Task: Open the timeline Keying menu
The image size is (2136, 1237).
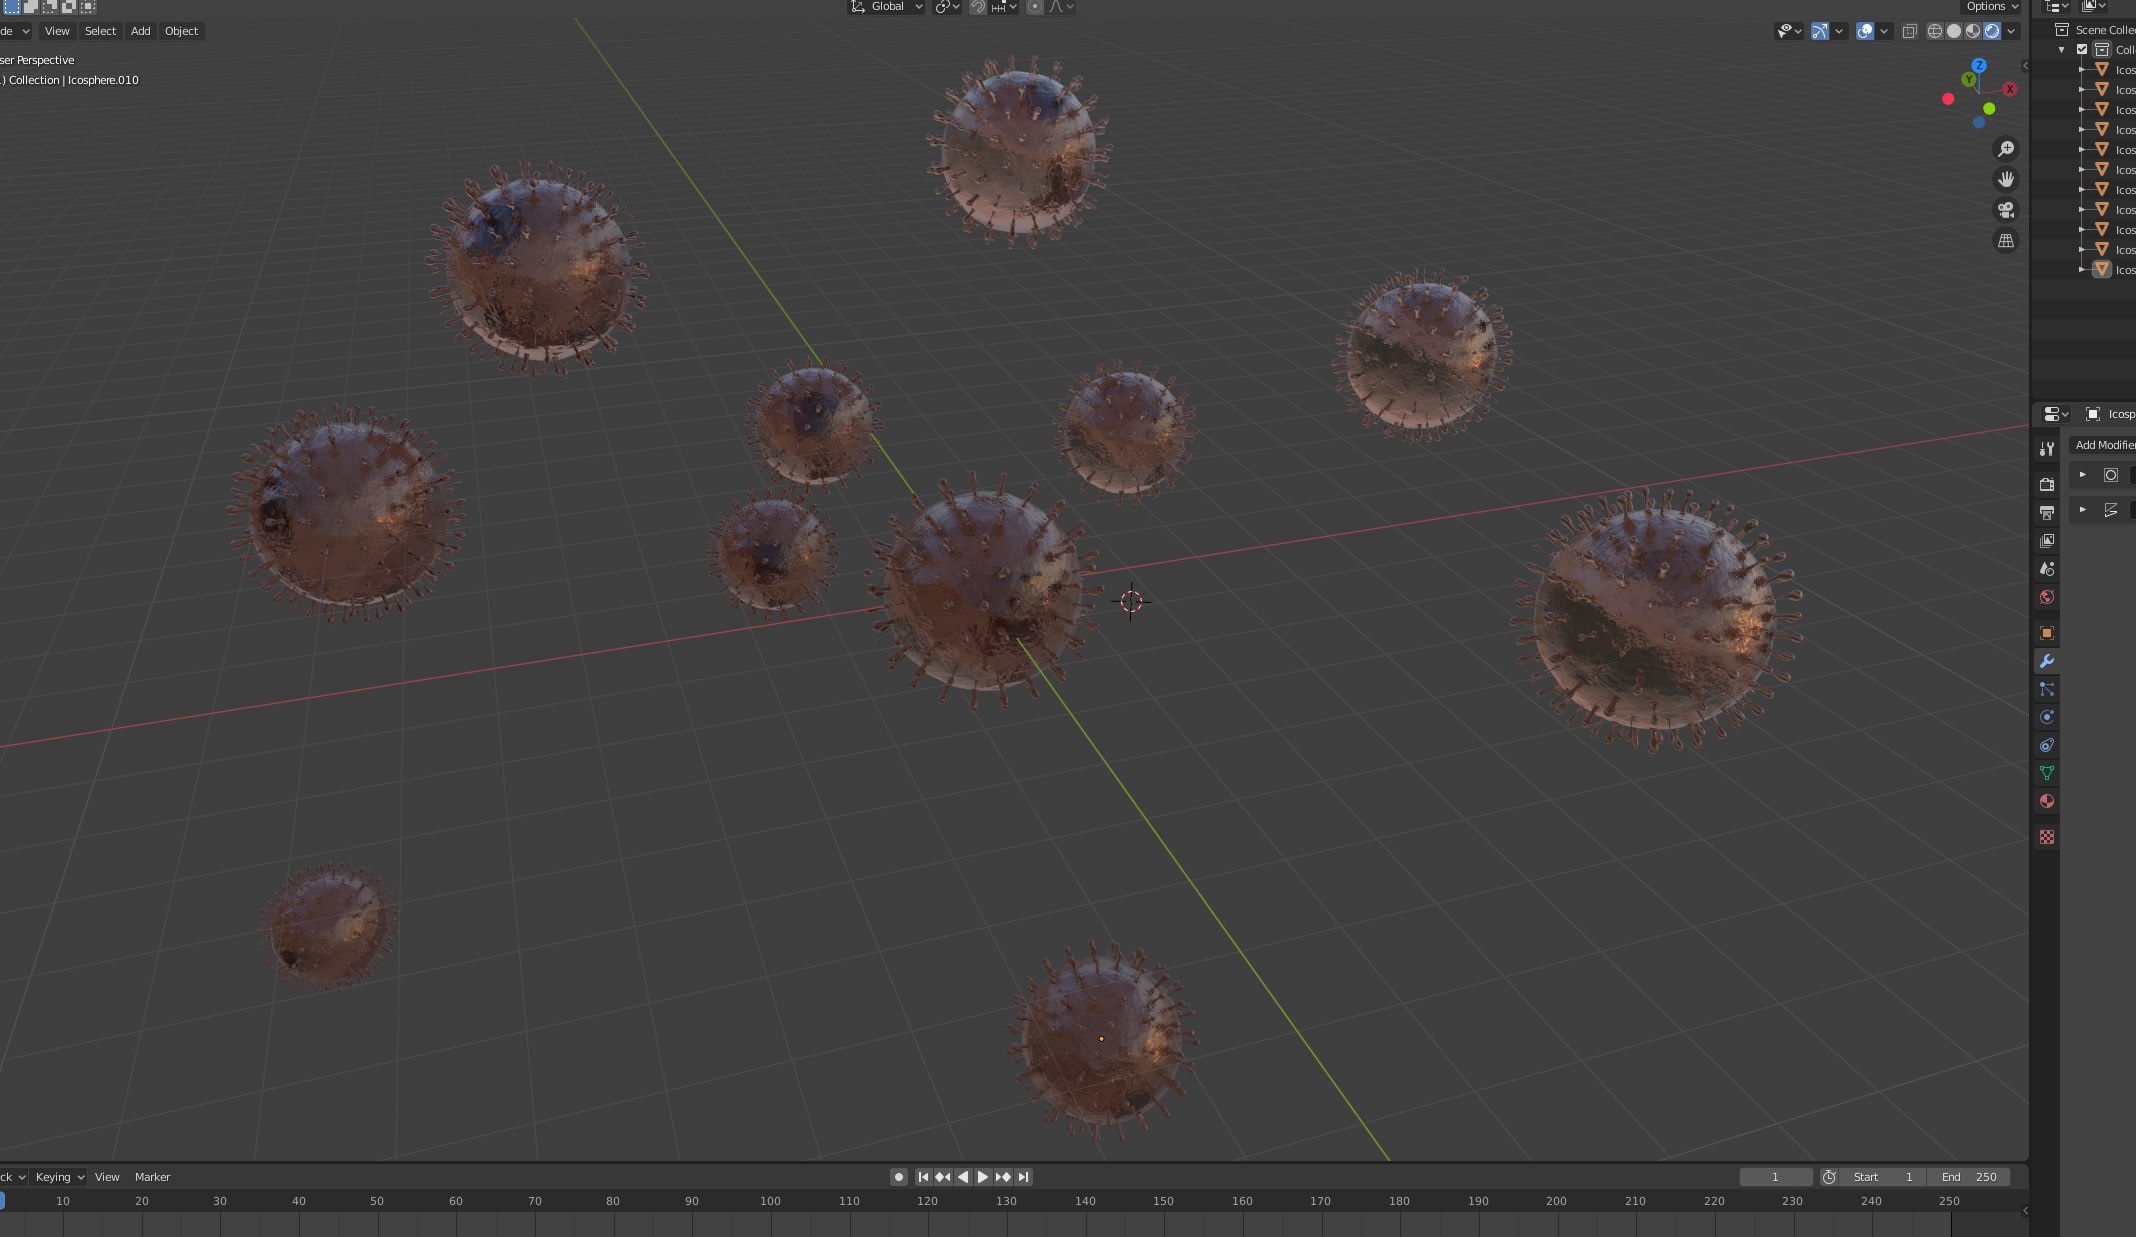Action: pyautogui.click(x=60, y=1177)
